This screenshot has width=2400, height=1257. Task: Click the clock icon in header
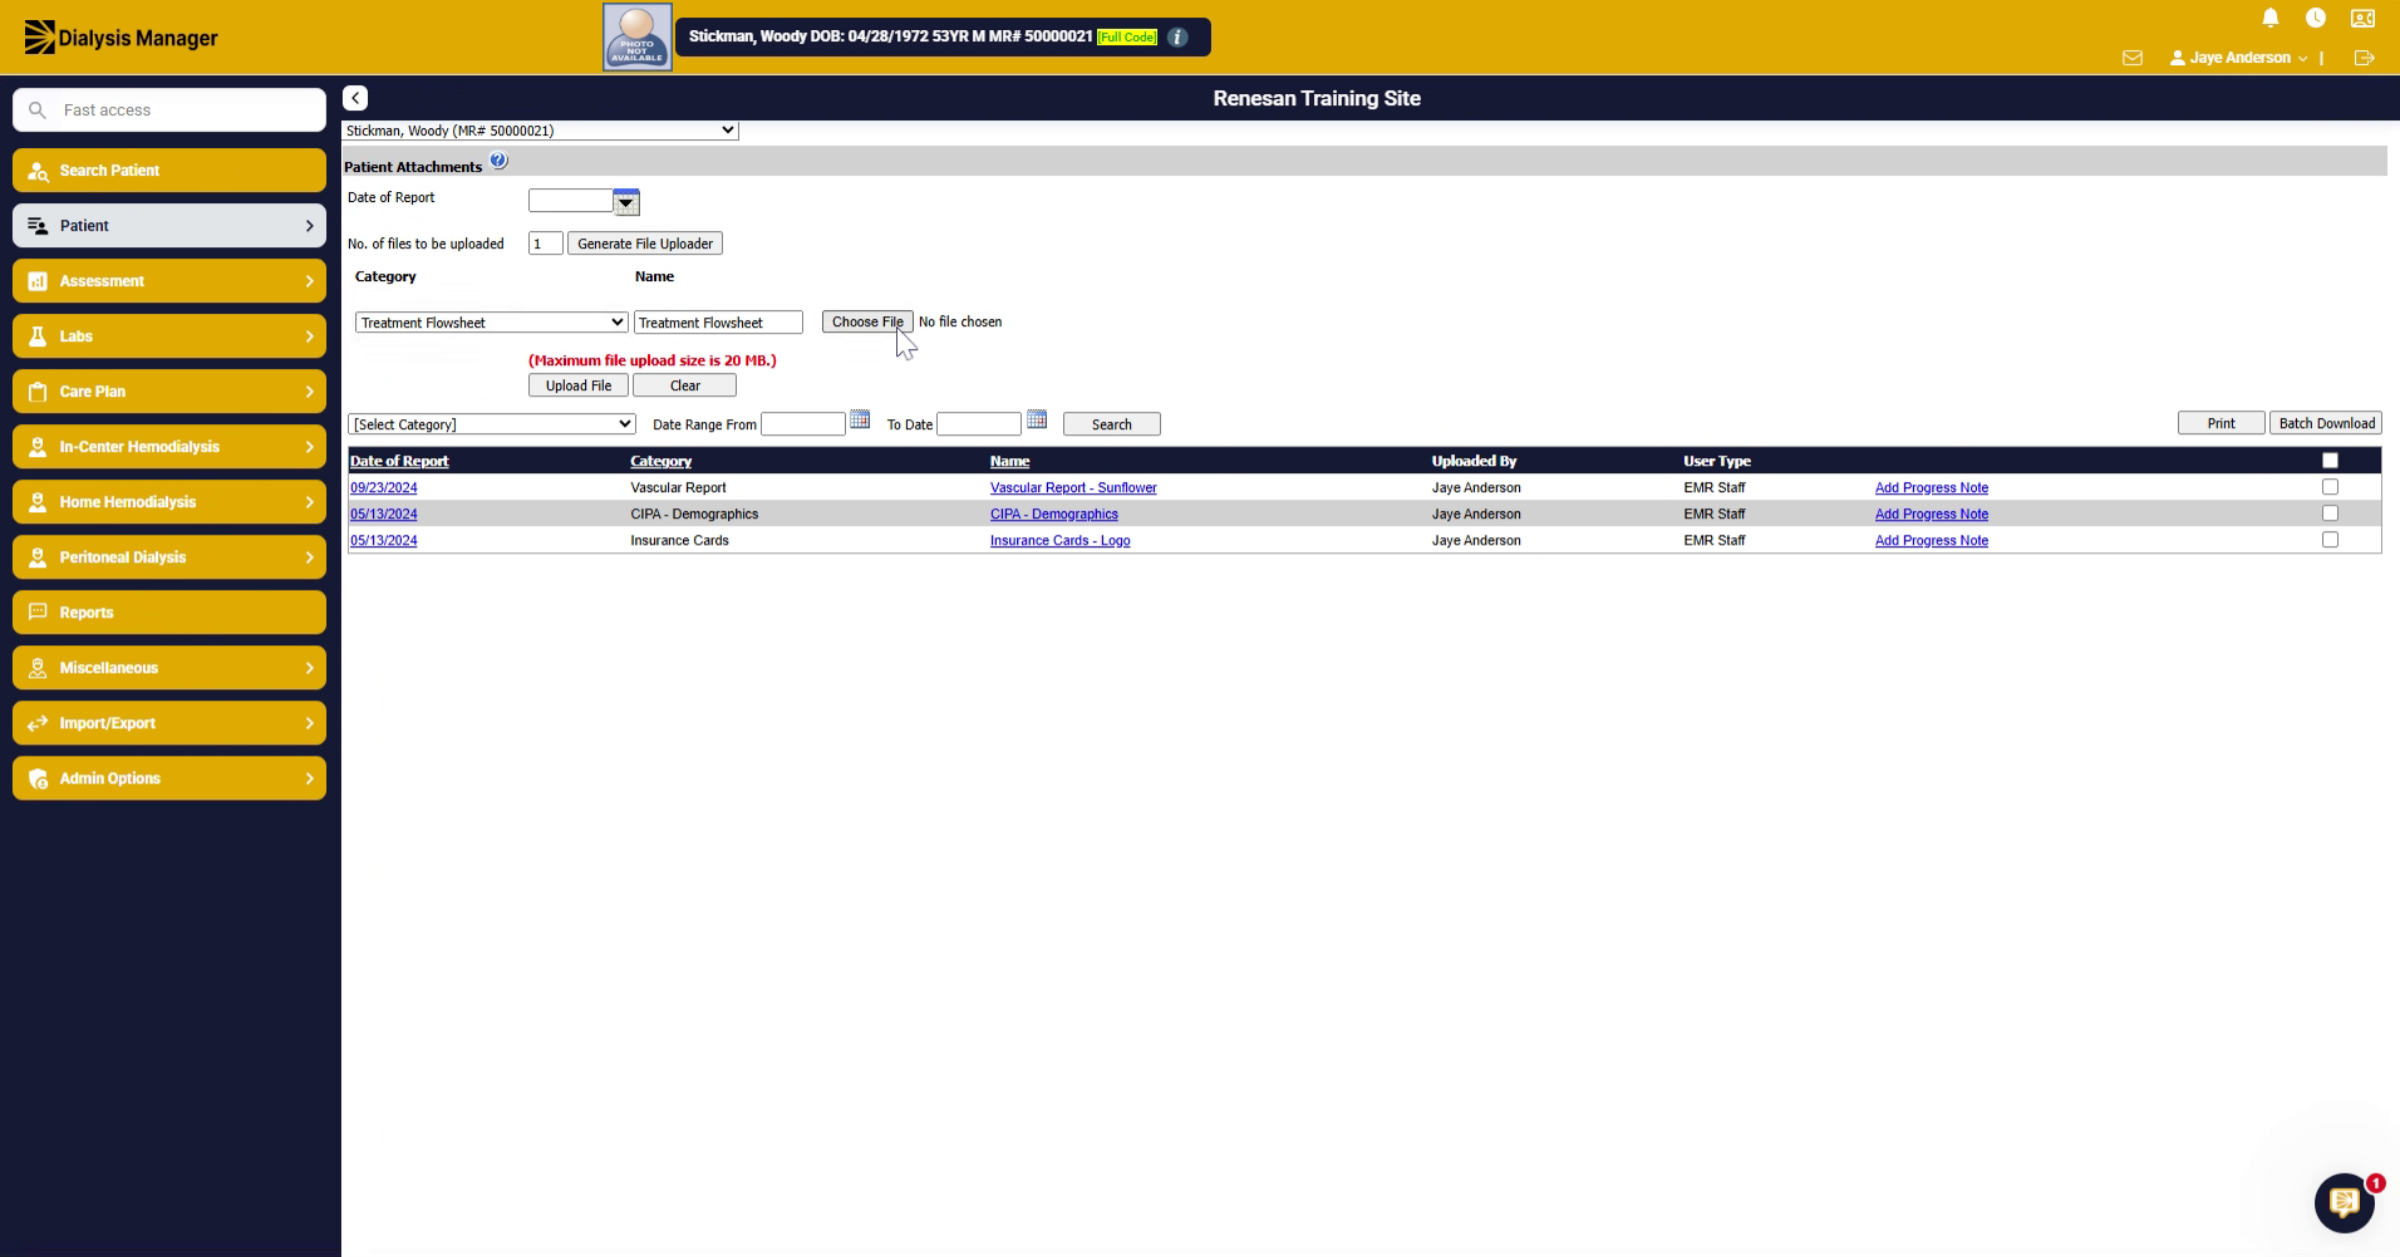2315,18
